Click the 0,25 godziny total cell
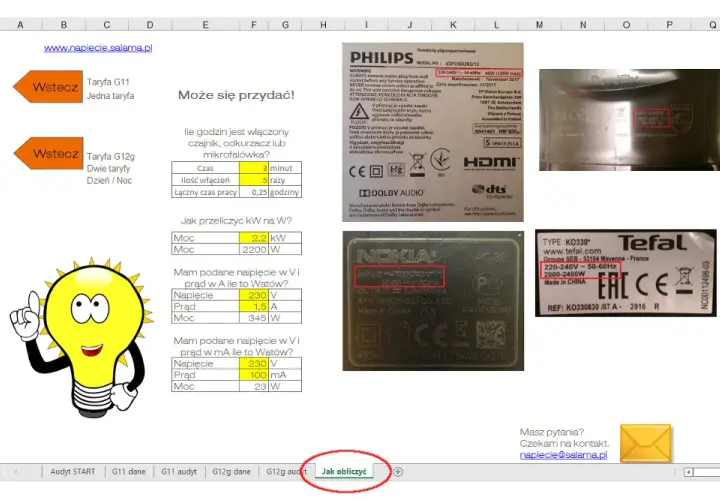The width and height of the screenshot is (720, 500). (x=253, y=192)
